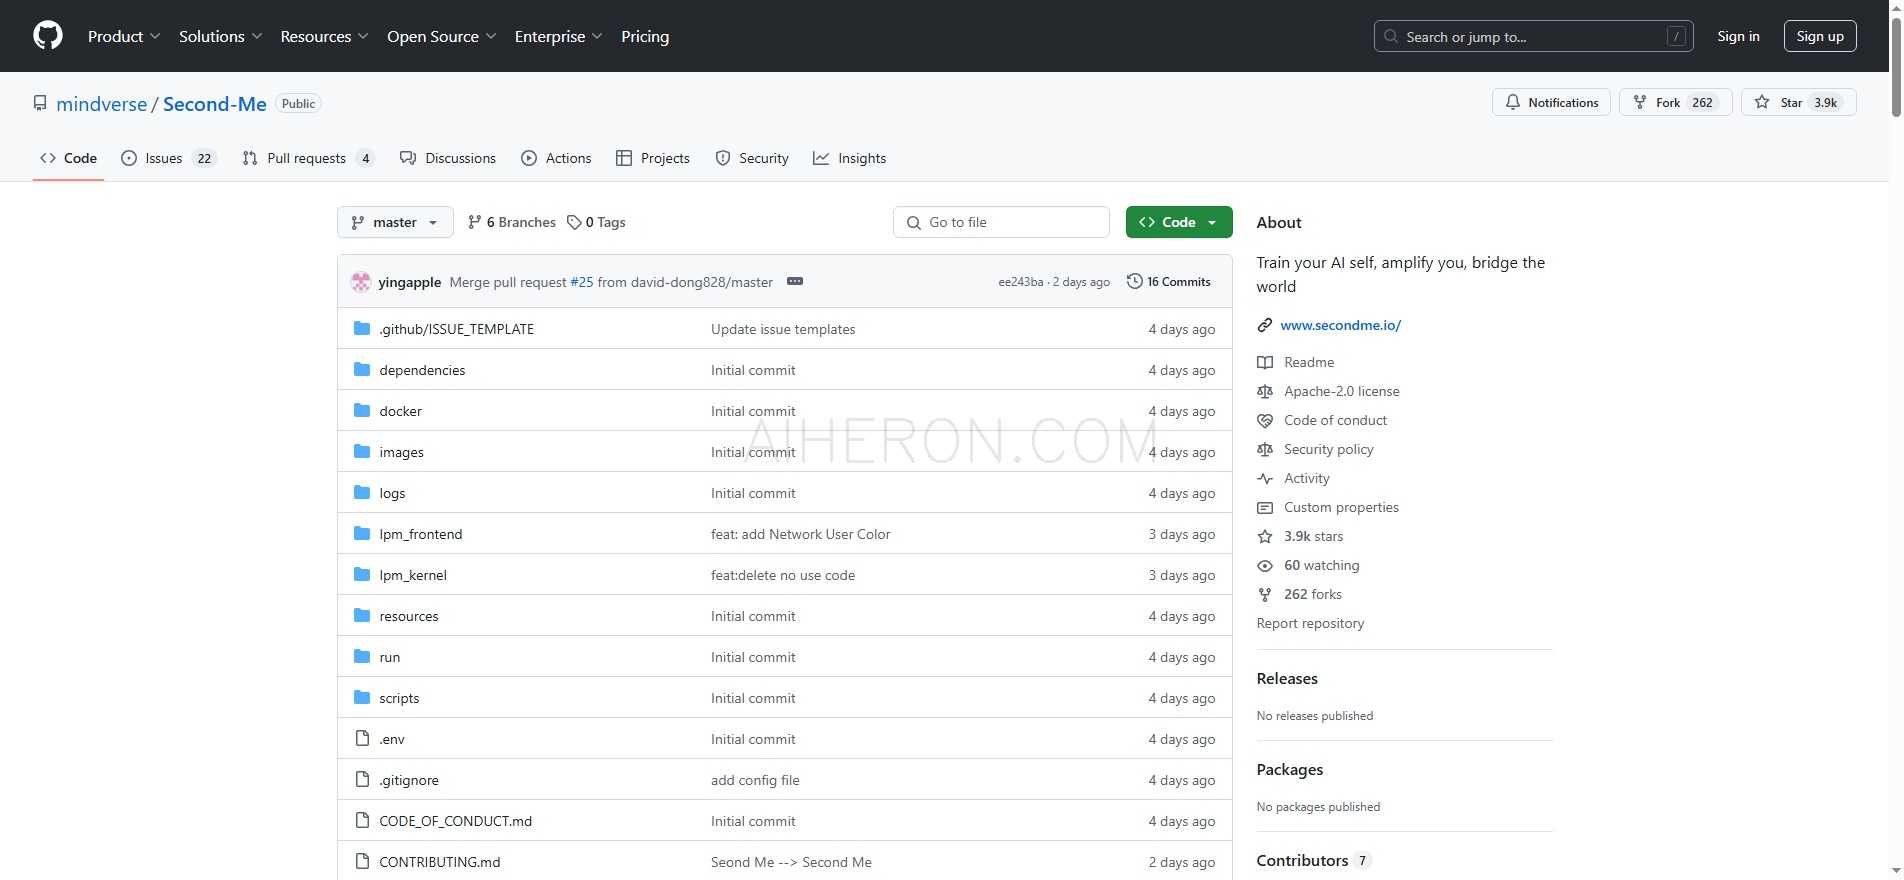Star the Second-Me repository
This screenshot has width=1904, height=880.
[1798, 102]
